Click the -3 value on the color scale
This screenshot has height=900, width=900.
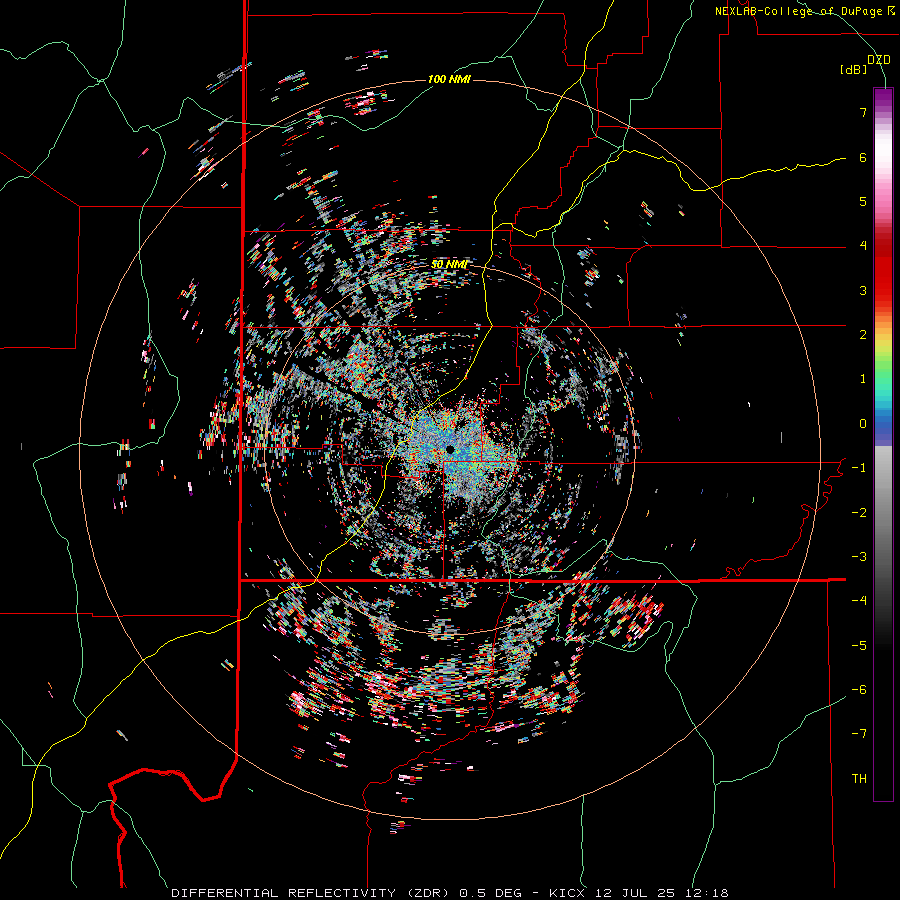tap(859, 557)
